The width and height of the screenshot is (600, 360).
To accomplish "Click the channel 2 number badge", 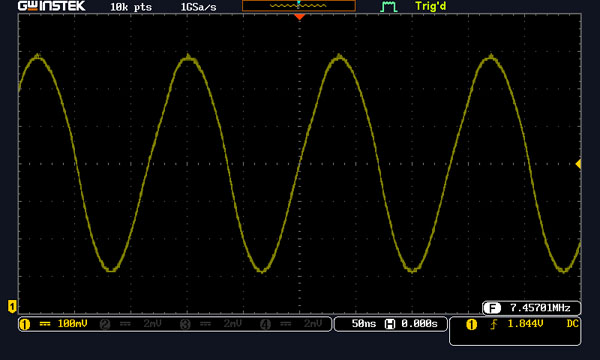I will coord(105,324).
